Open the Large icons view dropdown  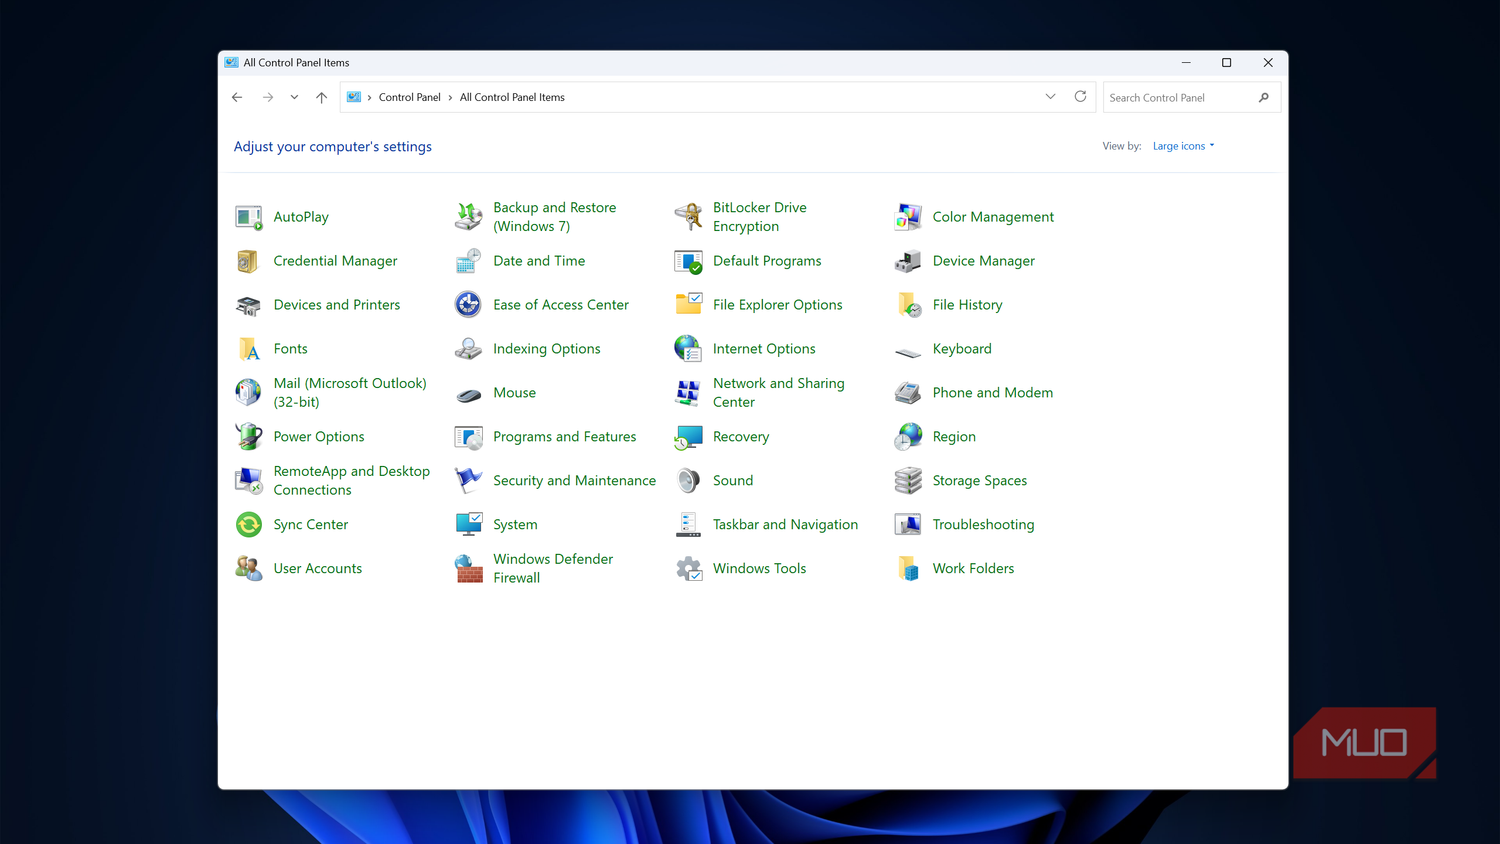pos(1183,146)
